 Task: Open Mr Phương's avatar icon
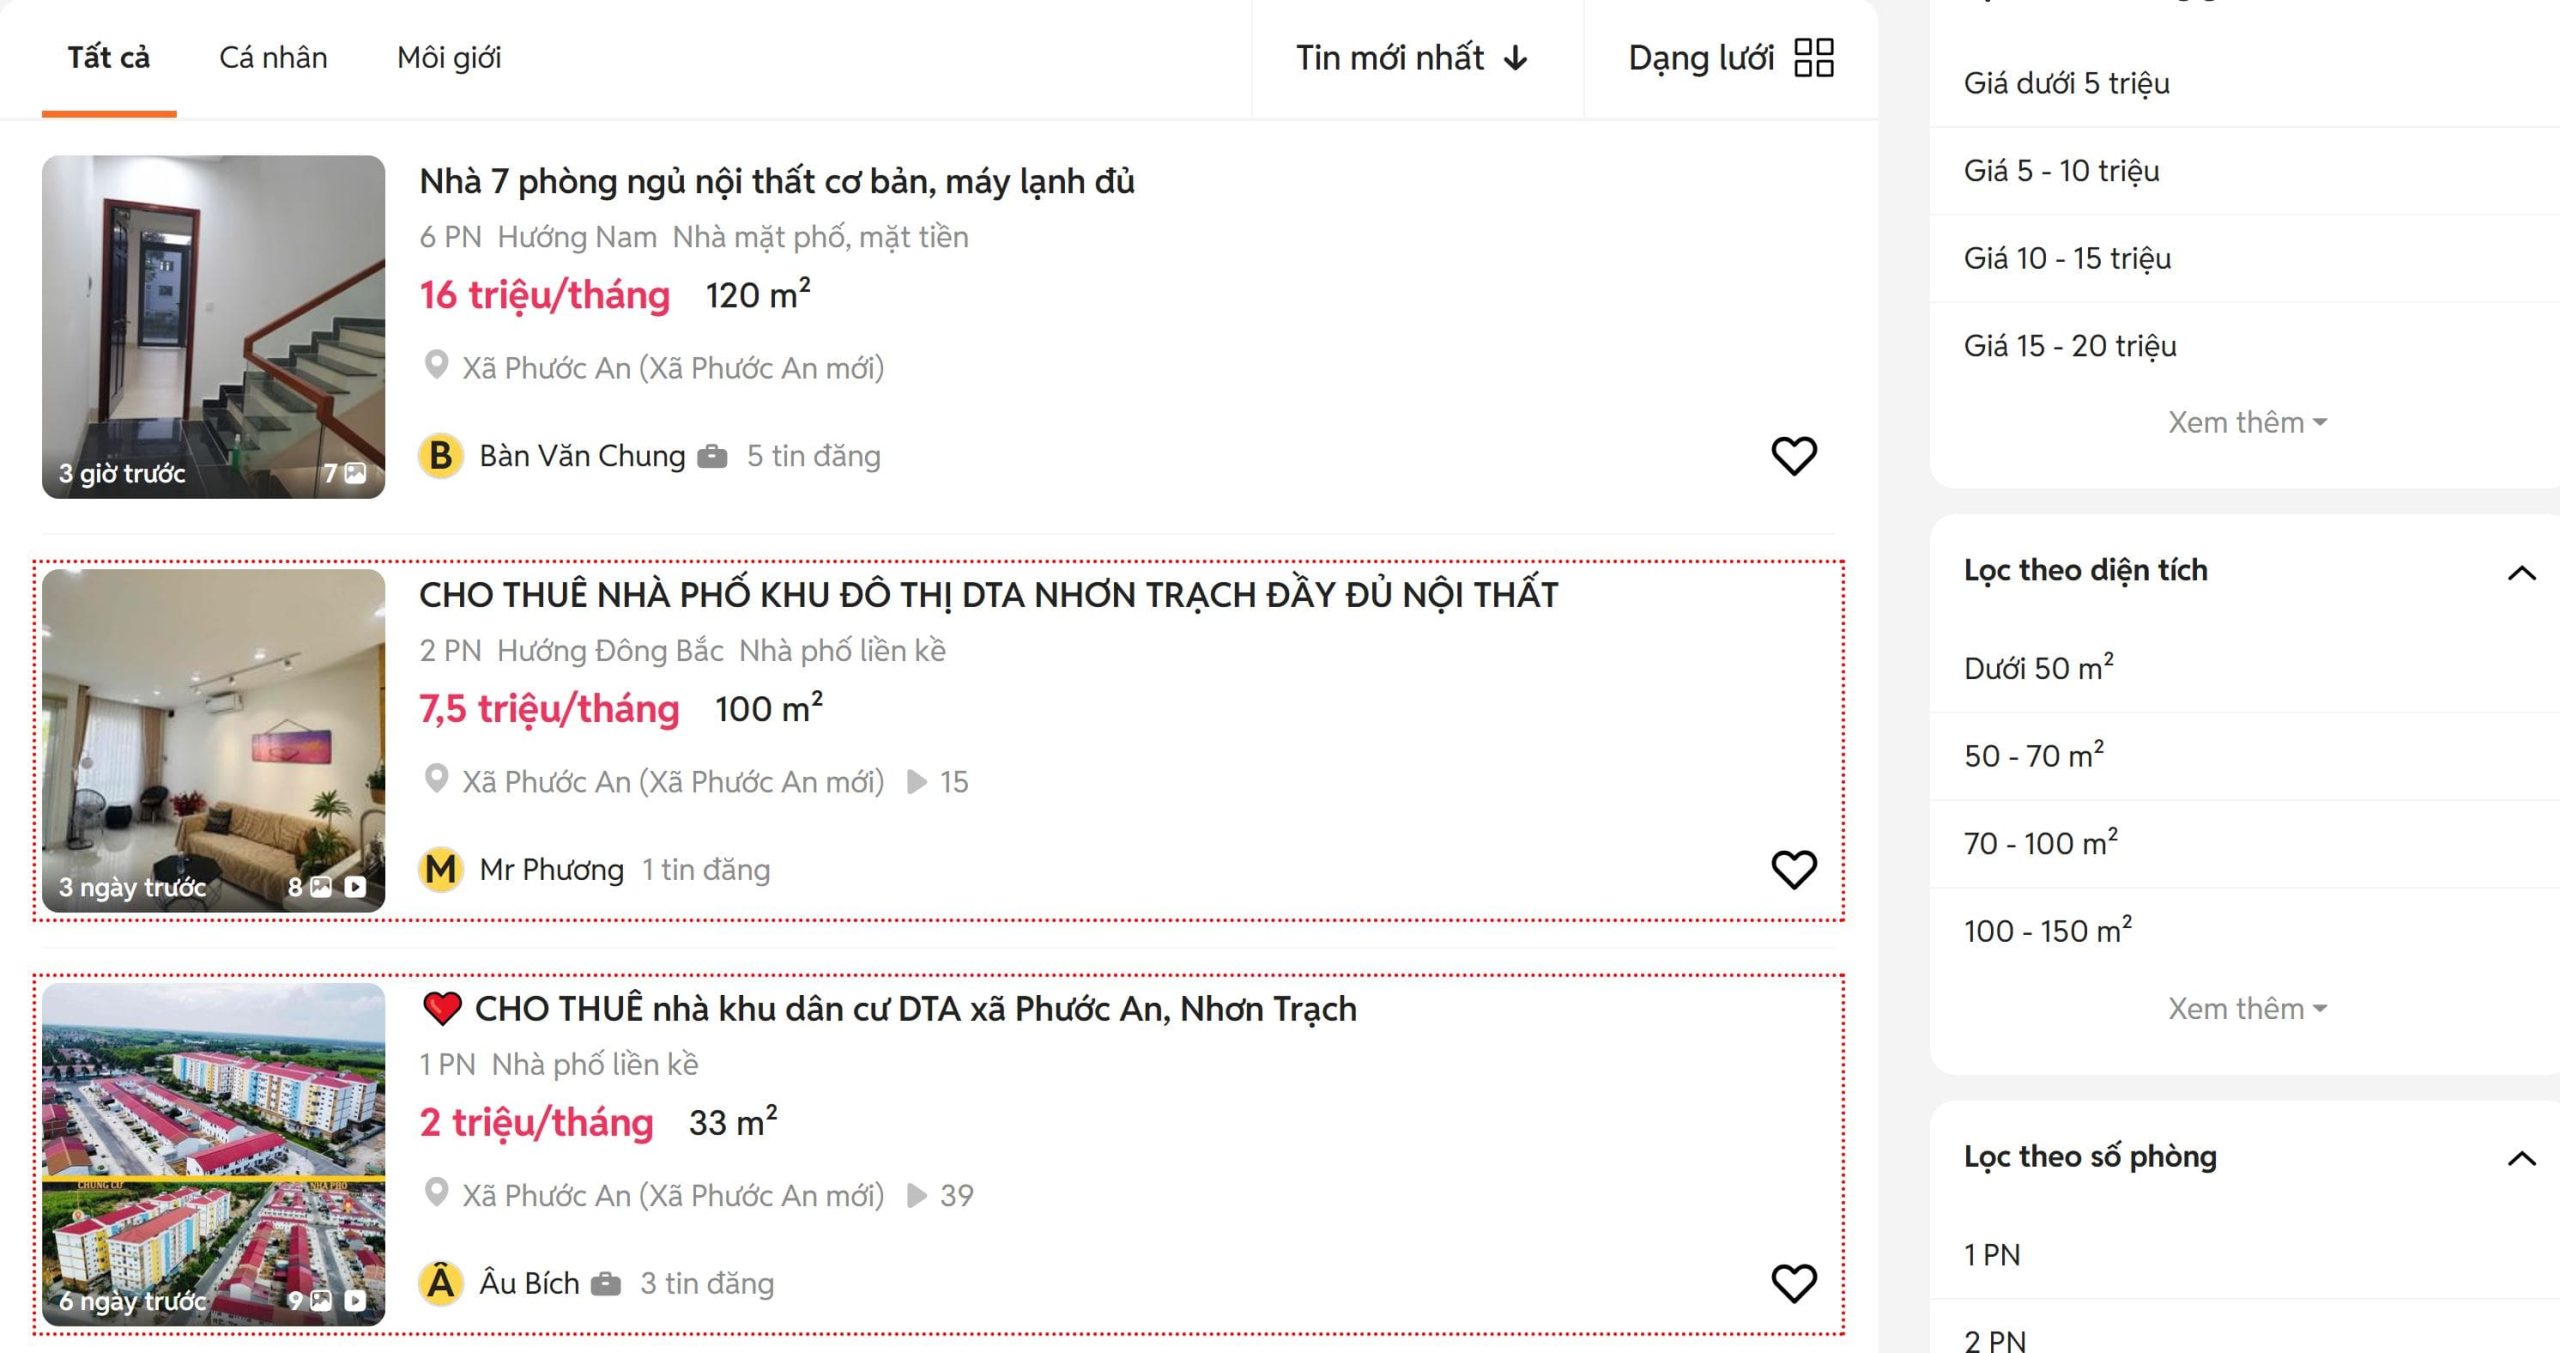pos(438,869)
